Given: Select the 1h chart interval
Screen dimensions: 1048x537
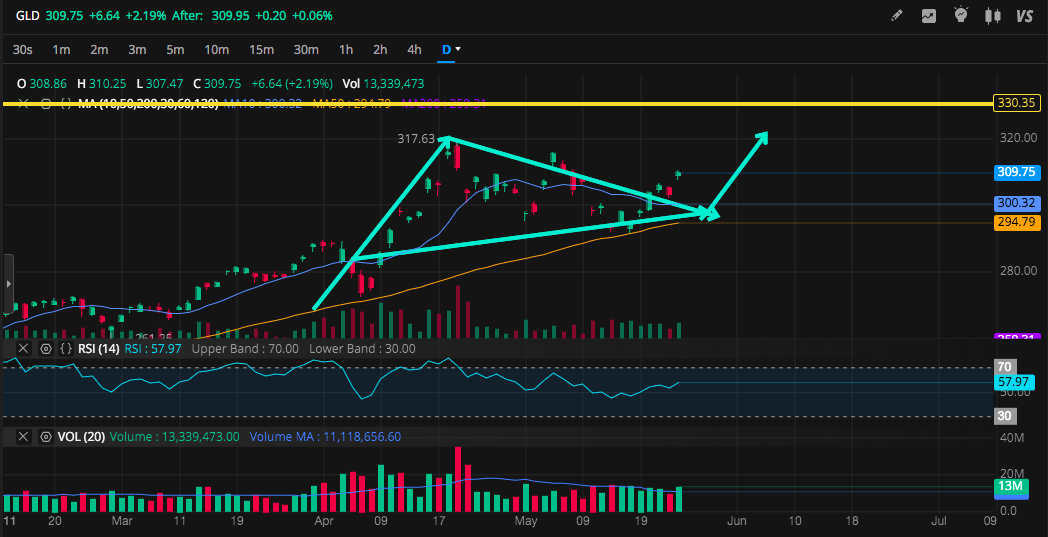Looking at the screenshot, I should [346, 49].
